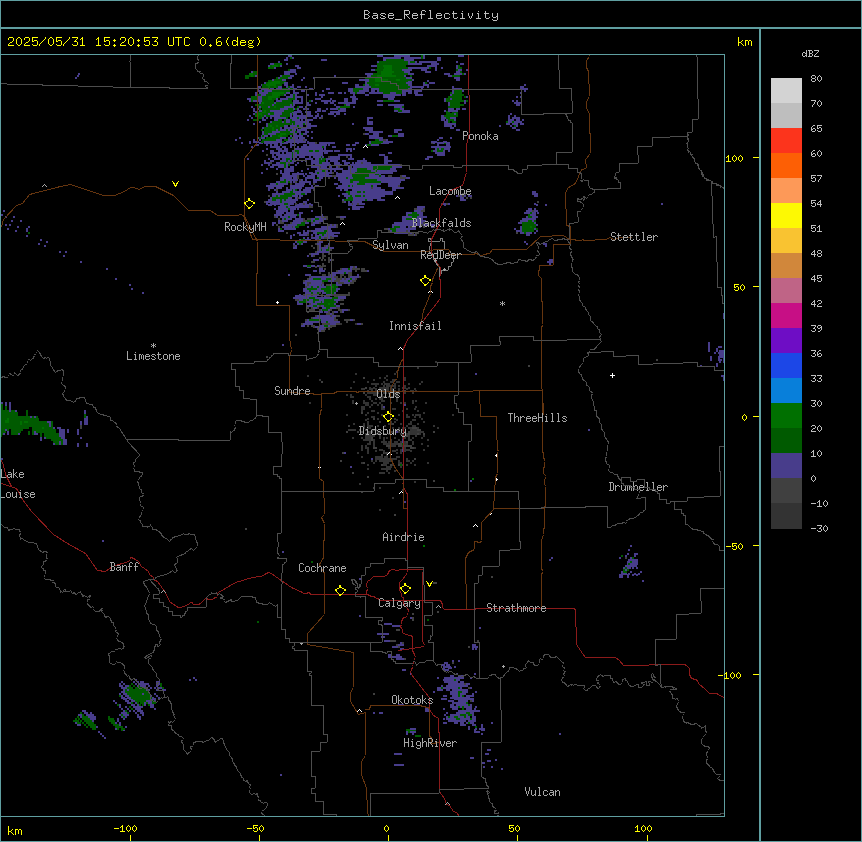This screenshot has height=842, width=862.
Task: Select the blue 36-33 dBZ legend swatch
Action: tap(786, 365)
